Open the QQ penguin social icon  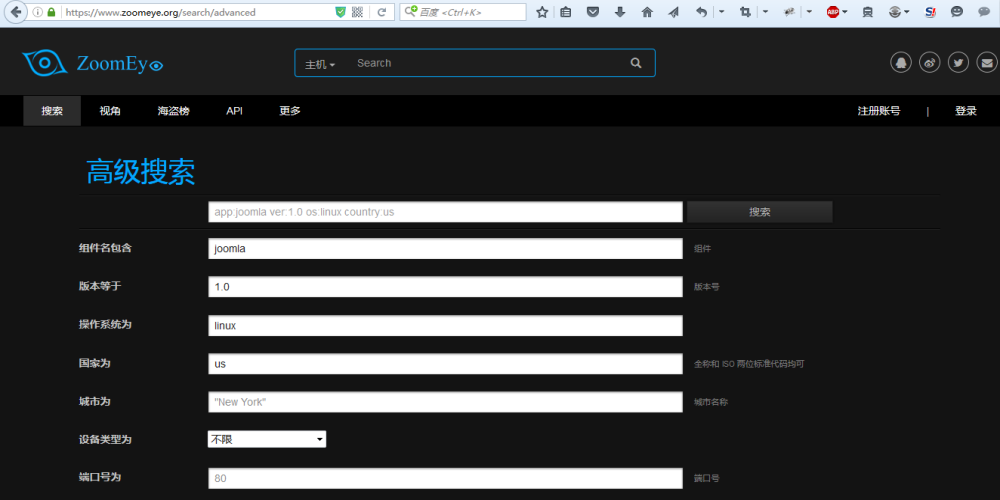pyautogui.click(x=901, y=62)
